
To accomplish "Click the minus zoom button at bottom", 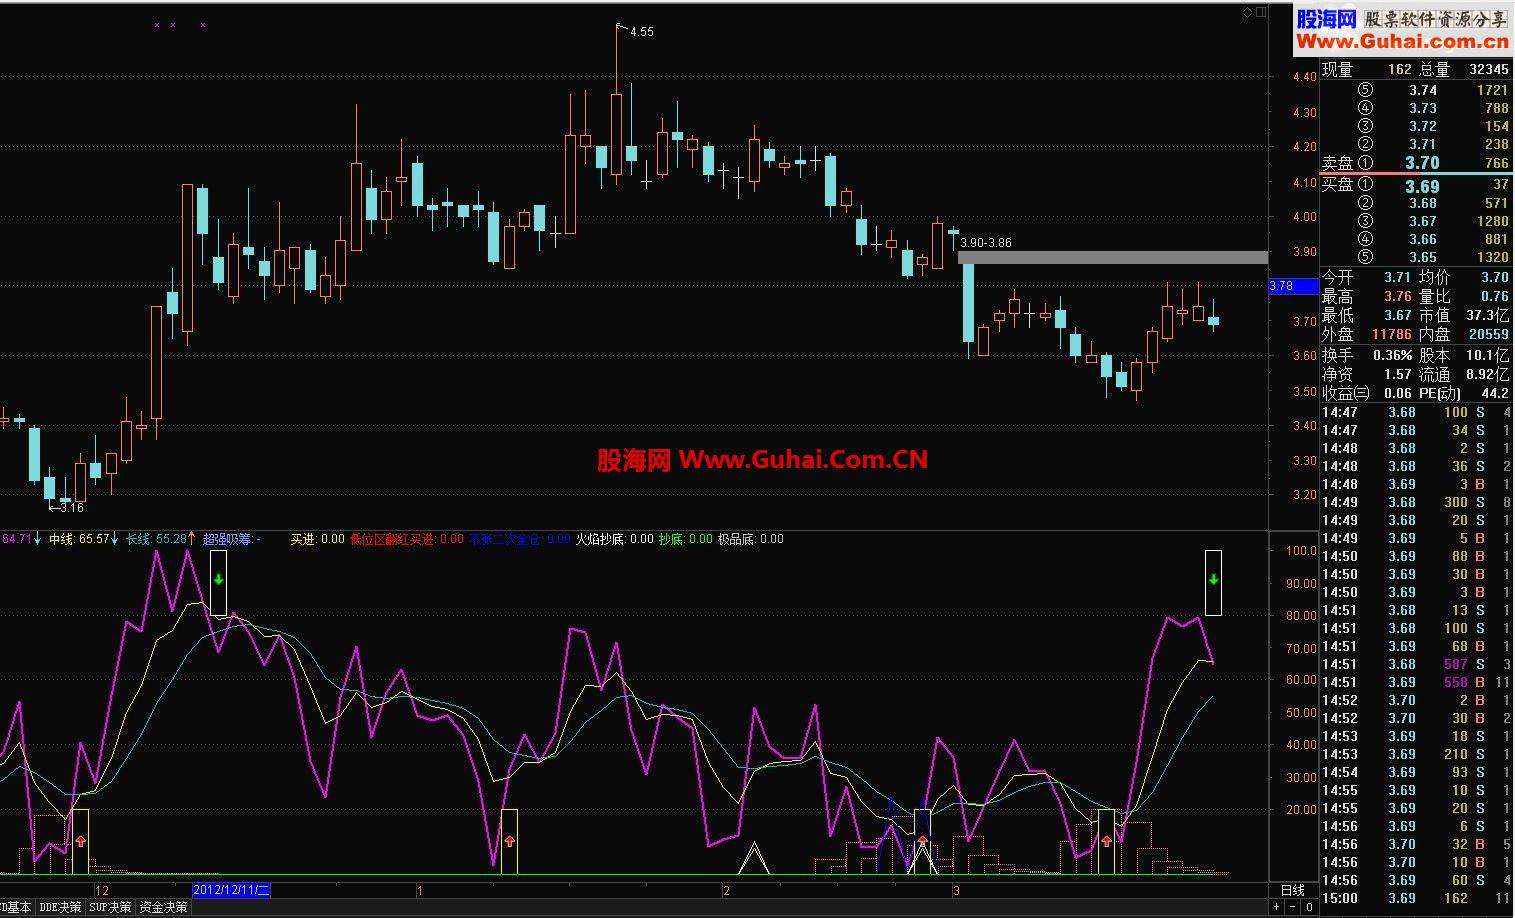I will tap(1292, 907).
